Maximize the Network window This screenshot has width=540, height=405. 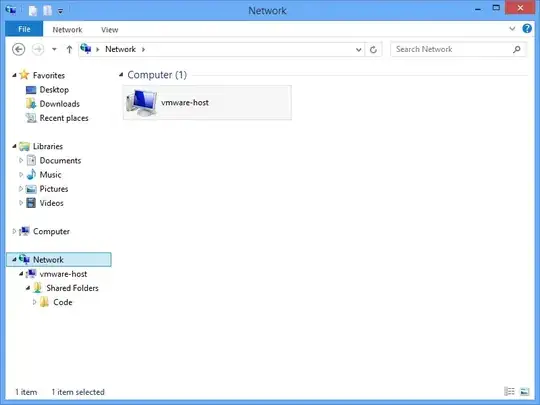pyautogui.click(x=496, y=8)
